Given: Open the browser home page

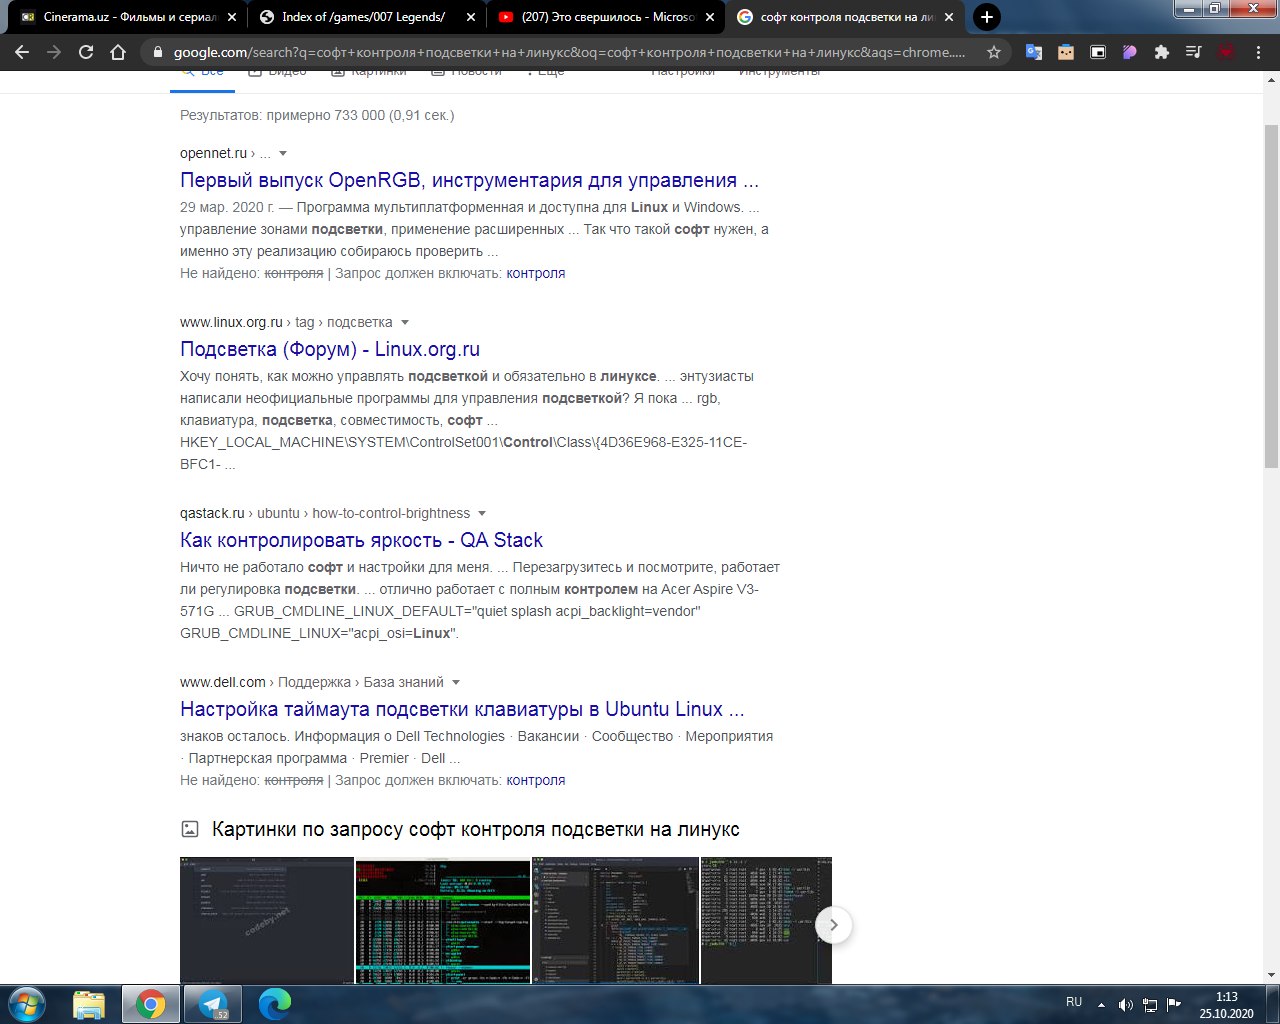Looking at the screenshot, I should (x=118, y=52).
